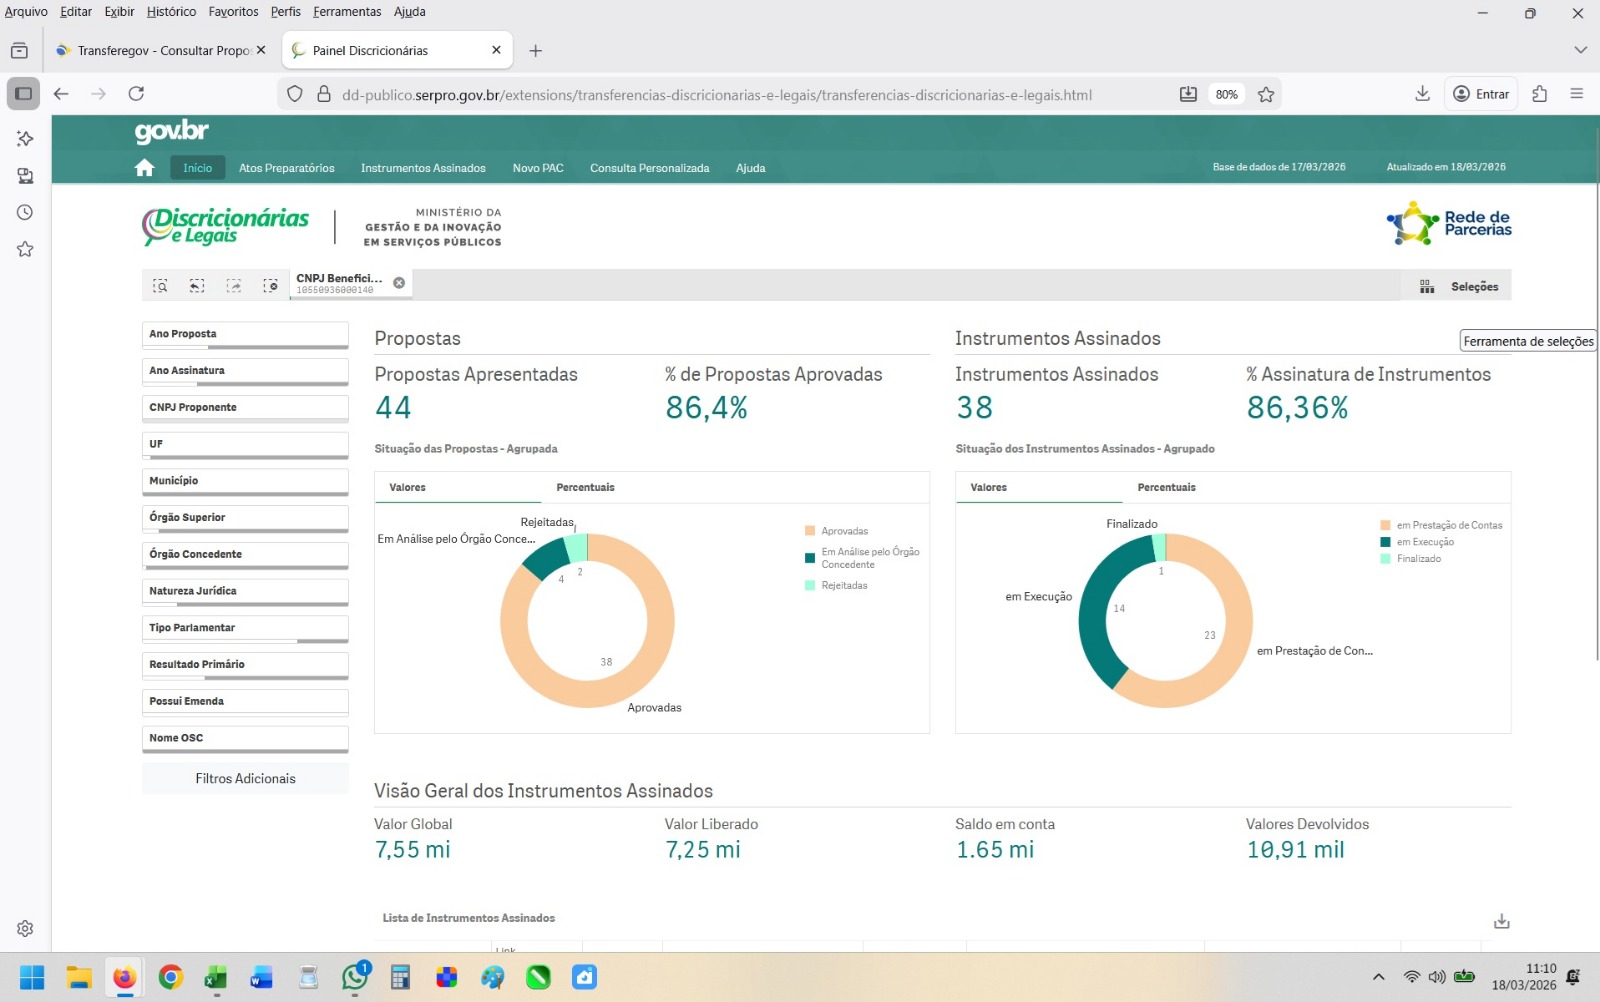Clear all selections icon

[270, 286]
